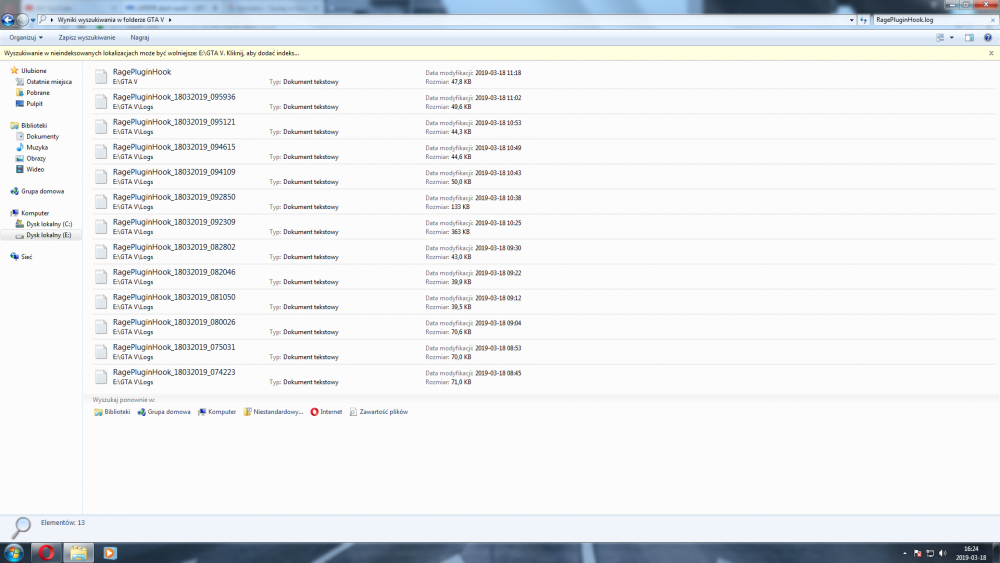This screenshot has width=1000, height=563.
Task: Open the Help question mark icon
Action: click(x=988, y=38)
